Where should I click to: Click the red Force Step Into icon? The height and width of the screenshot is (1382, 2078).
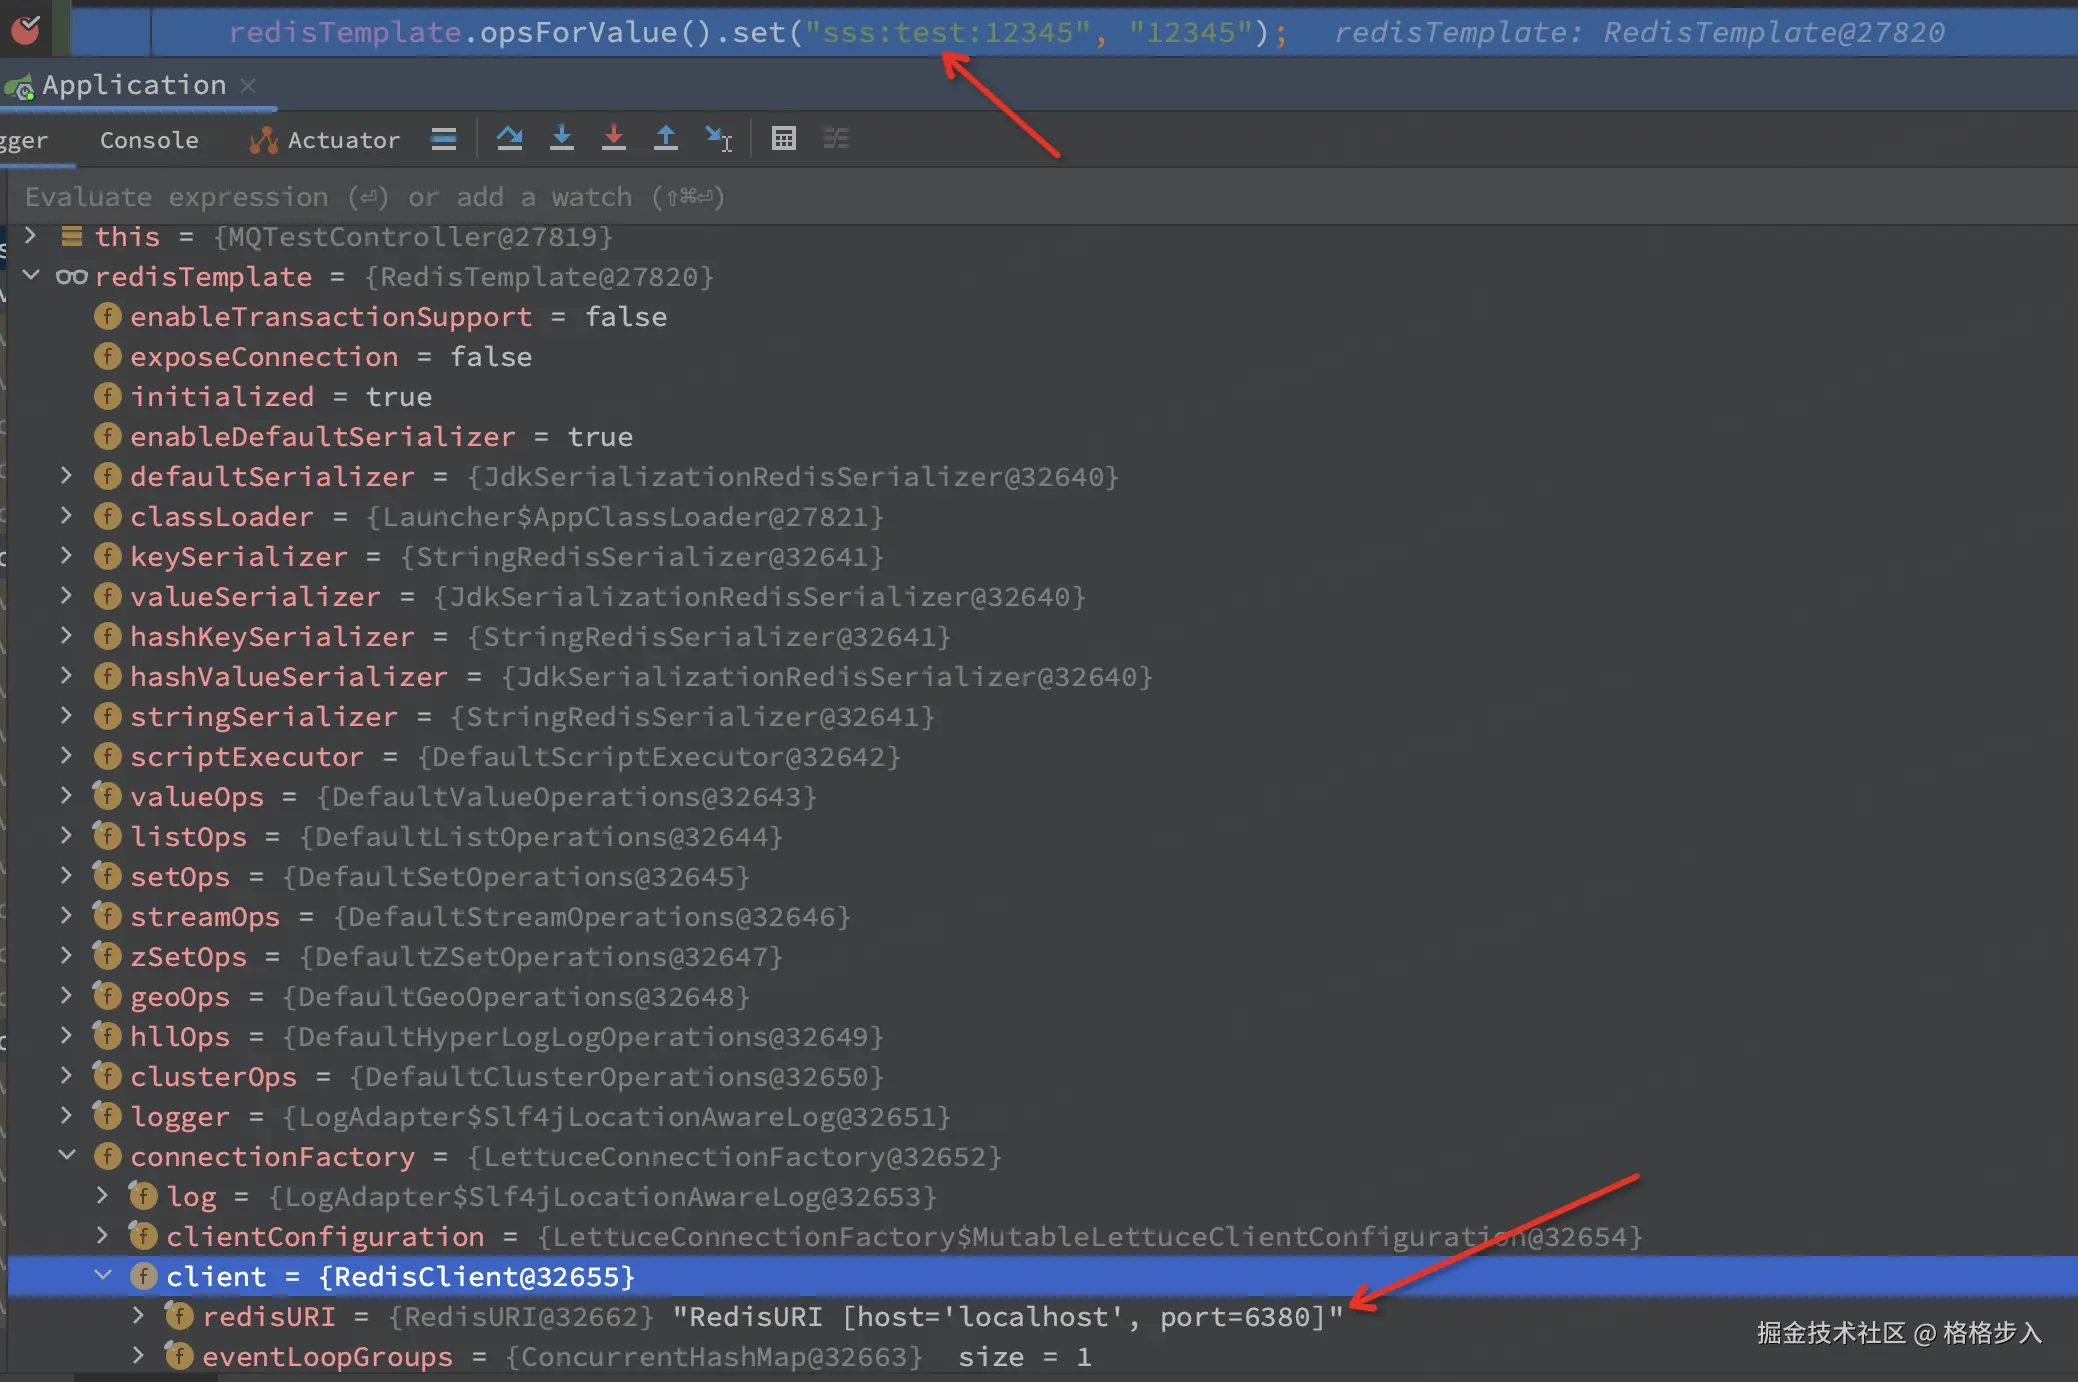(614, 139)
